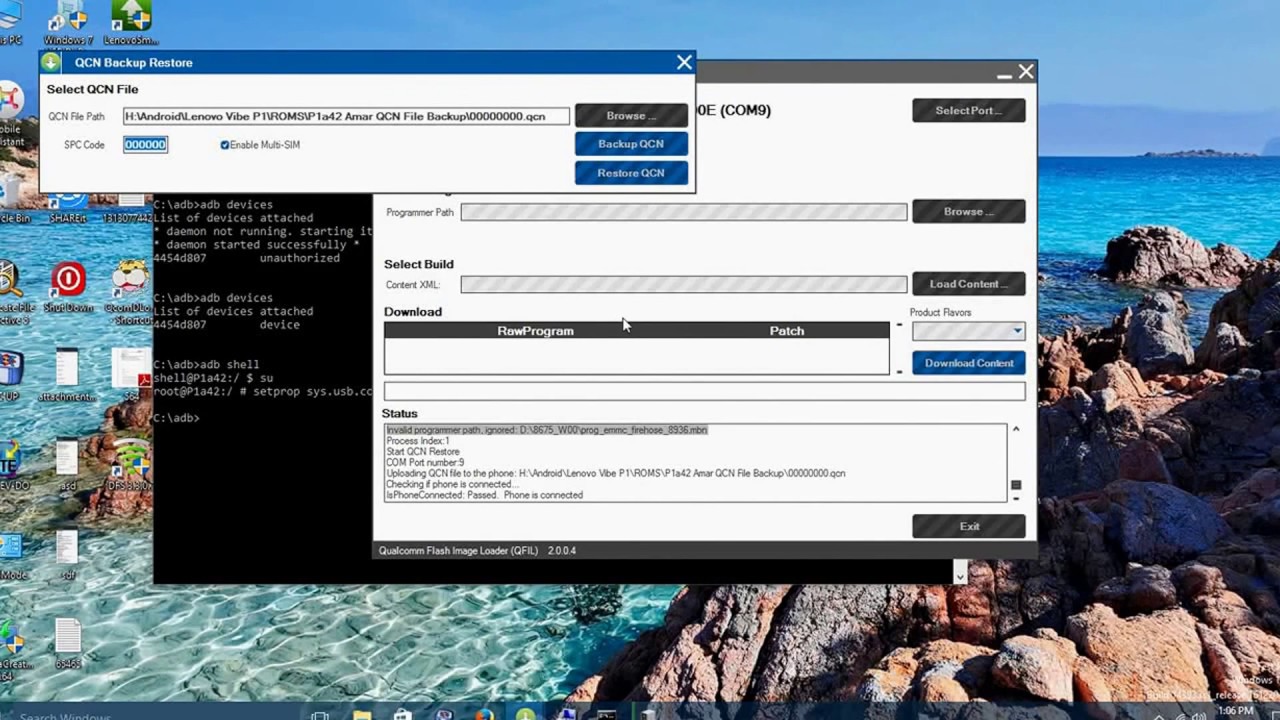
Task: Click the Status log scrollbar thumb
Action: 1016,485
